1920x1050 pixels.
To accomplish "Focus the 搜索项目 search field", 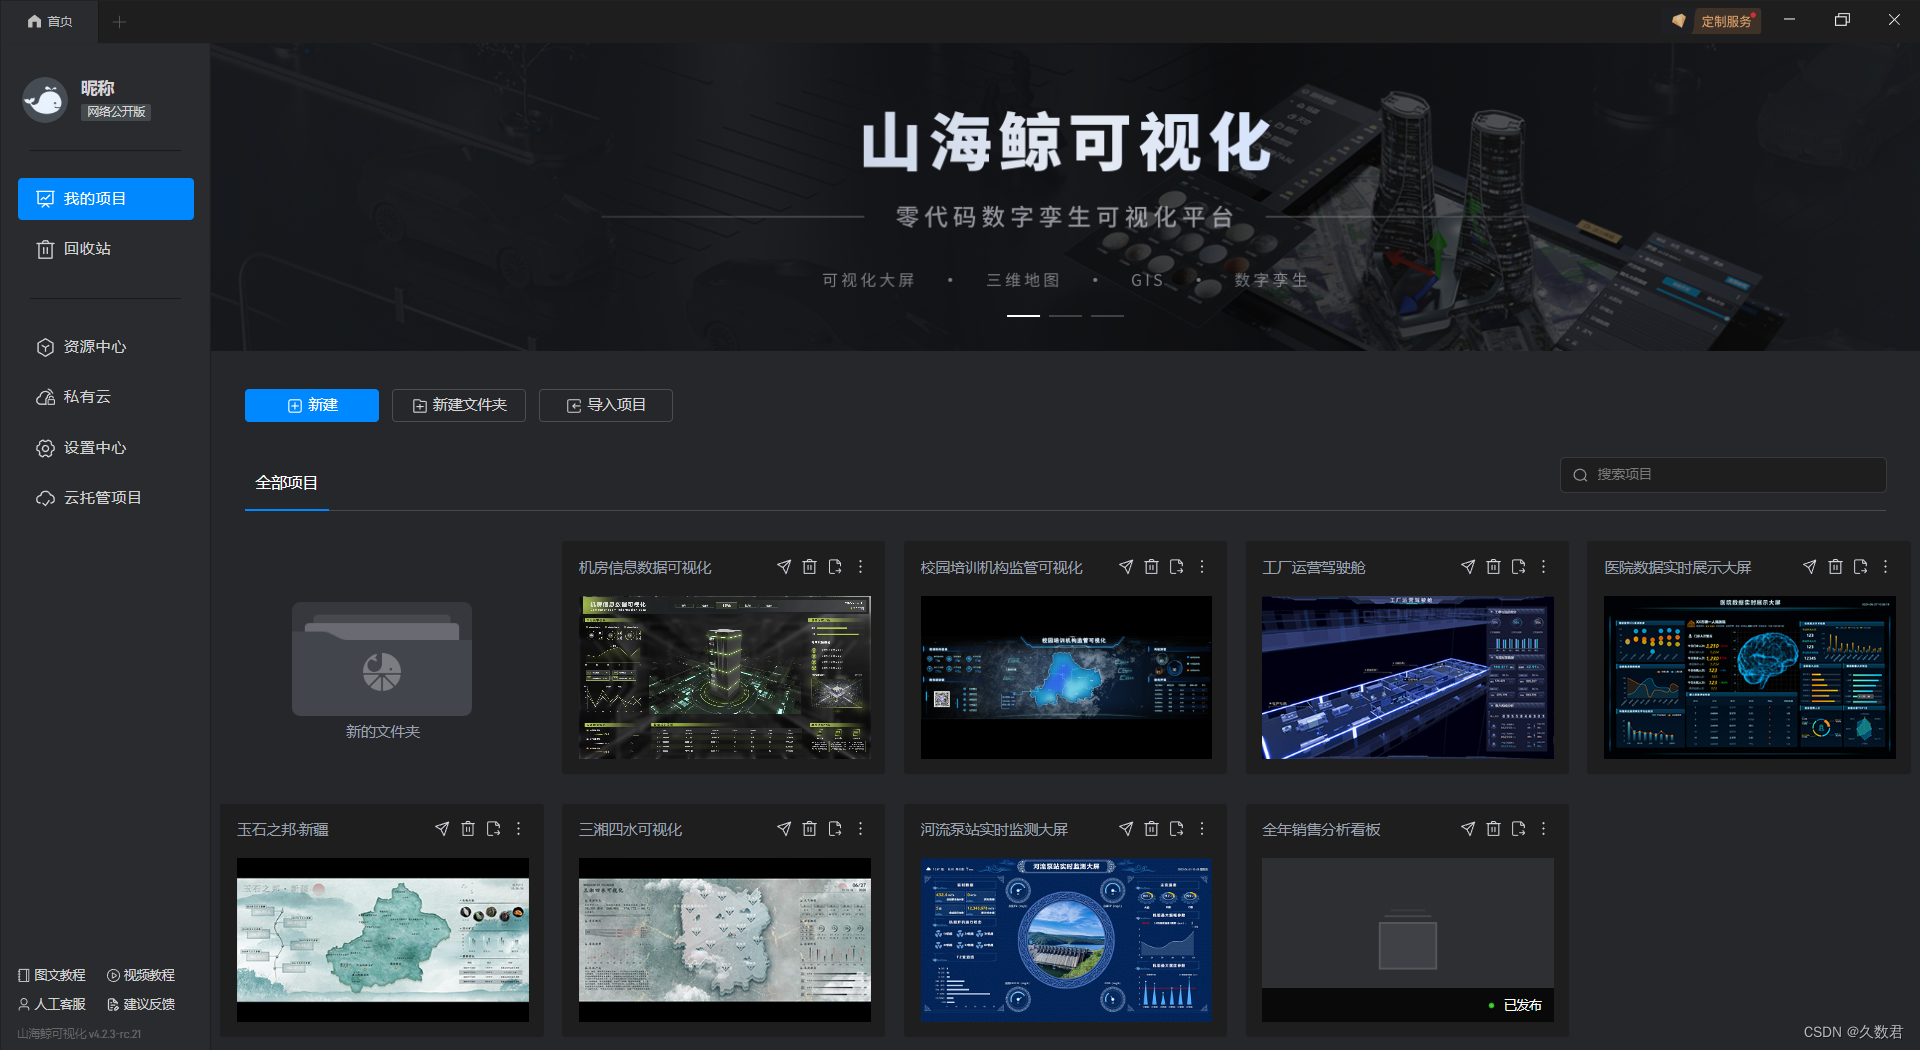I will 1723,475.
